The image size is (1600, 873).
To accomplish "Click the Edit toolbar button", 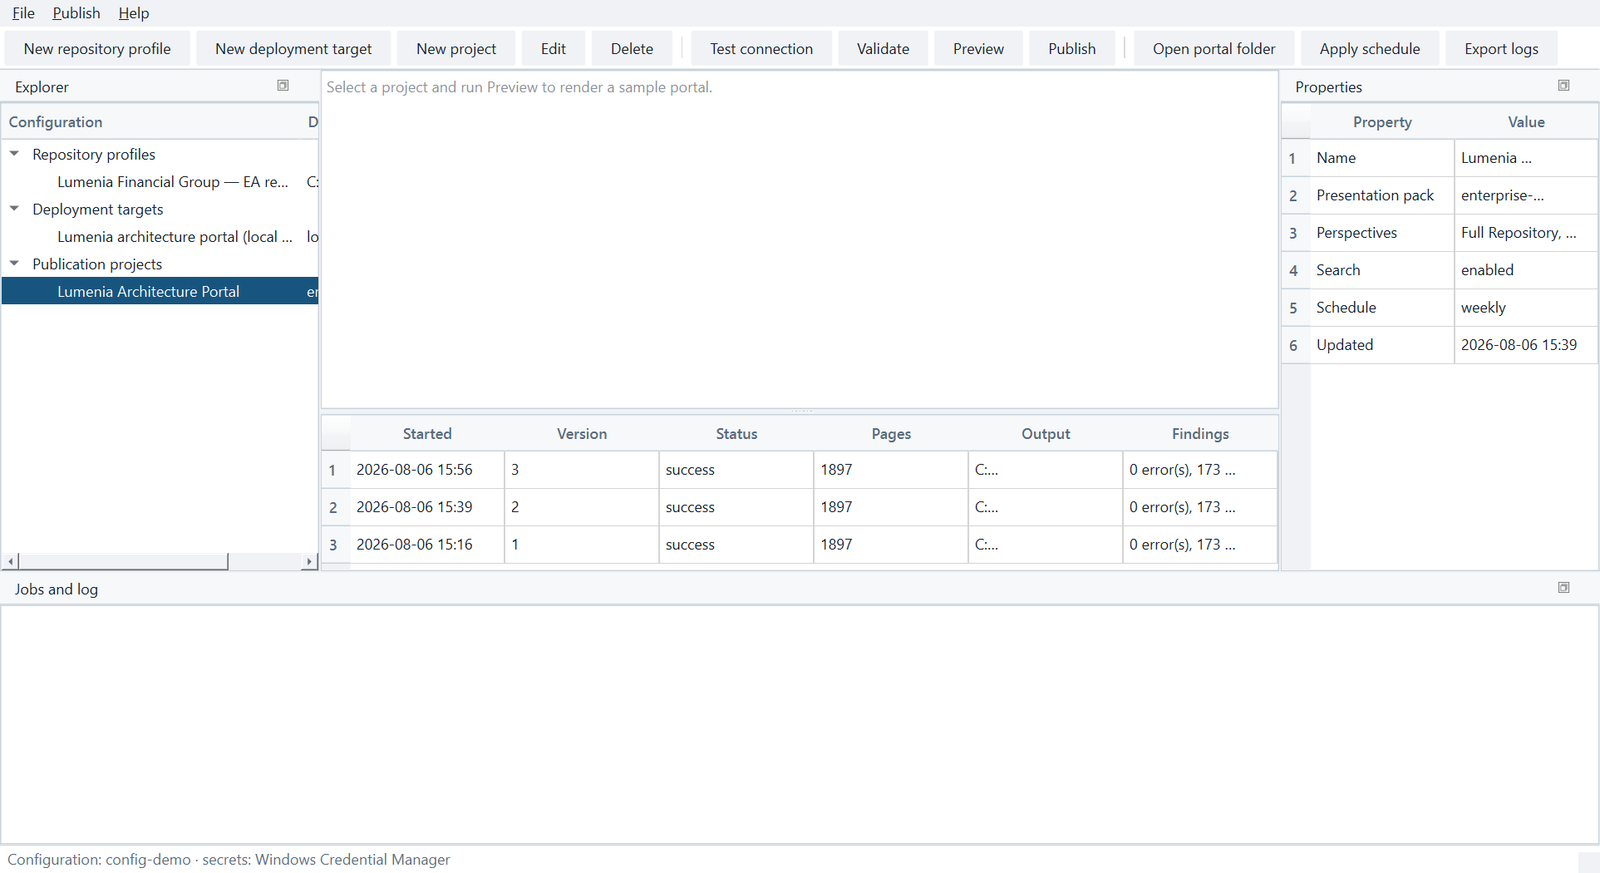I will tap(553, 49).
